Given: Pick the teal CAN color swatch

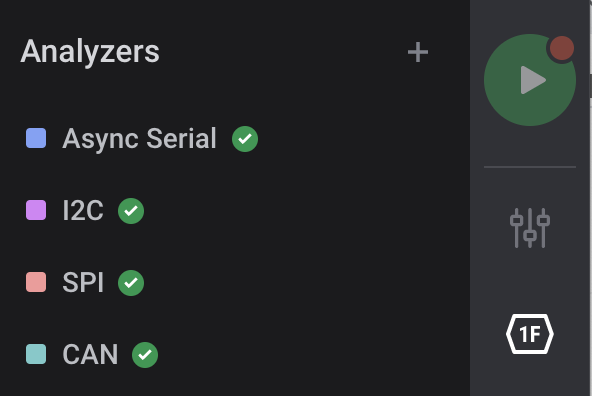Looking at the screenshot, I should [x=36, y=354].
